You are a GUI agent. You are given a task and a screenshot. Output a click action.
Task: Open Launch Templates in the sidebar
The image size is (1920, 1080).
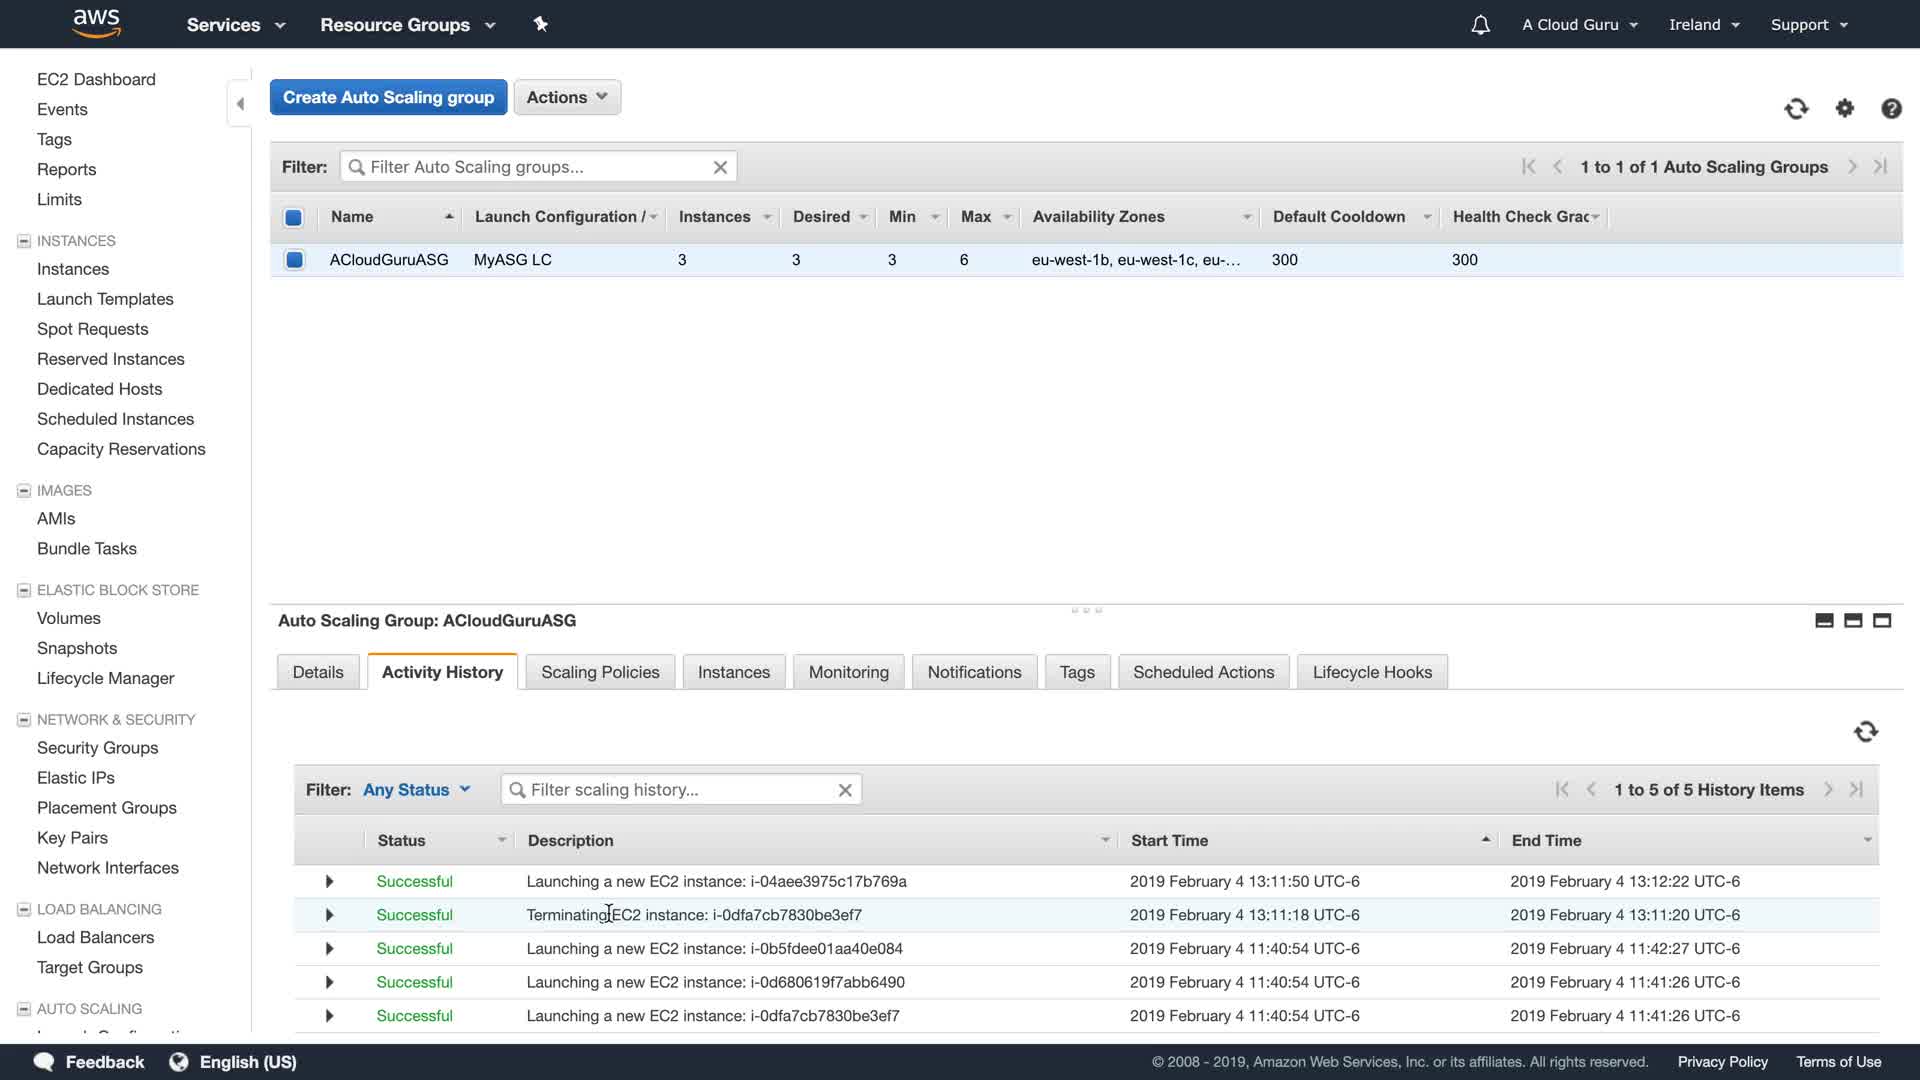coord(105,299)
